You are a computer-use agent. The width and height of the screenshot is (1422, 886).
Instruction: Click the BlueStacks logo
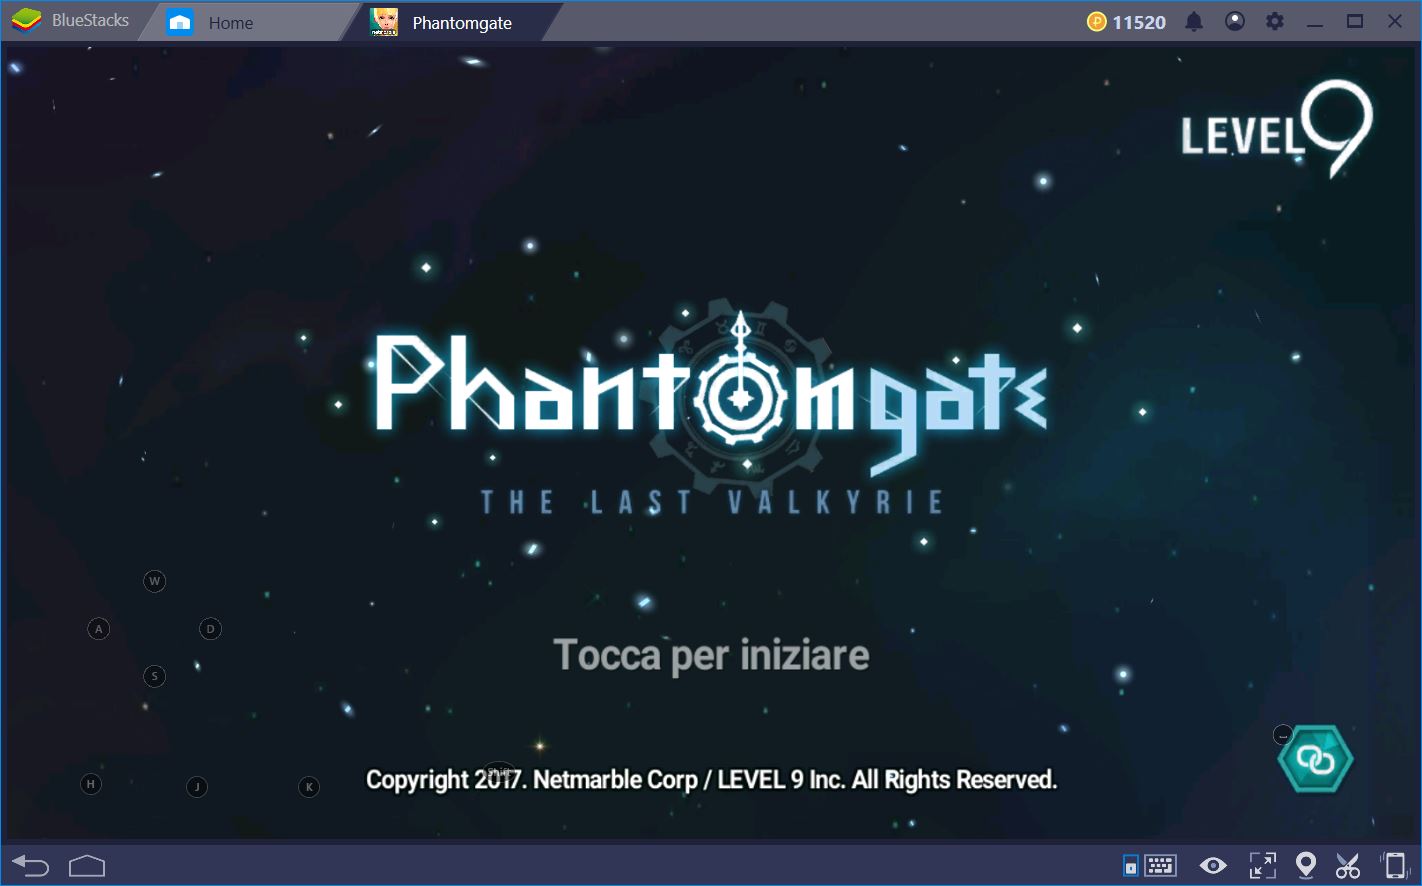[27, 20]
